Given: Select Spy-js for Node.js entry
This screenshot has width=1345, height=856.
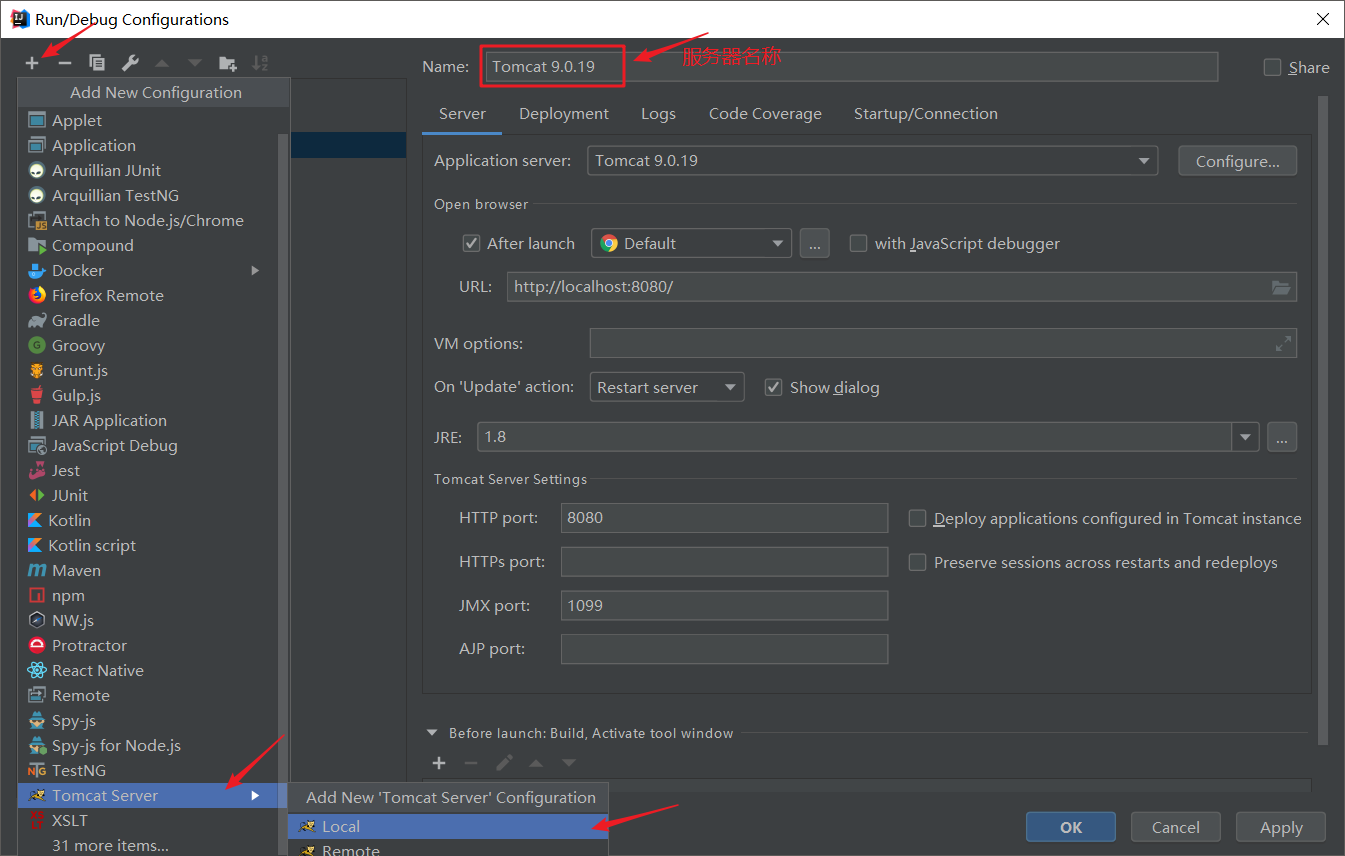Looking at the screenshot, I should pyautogui.click(x=147, y=745).
